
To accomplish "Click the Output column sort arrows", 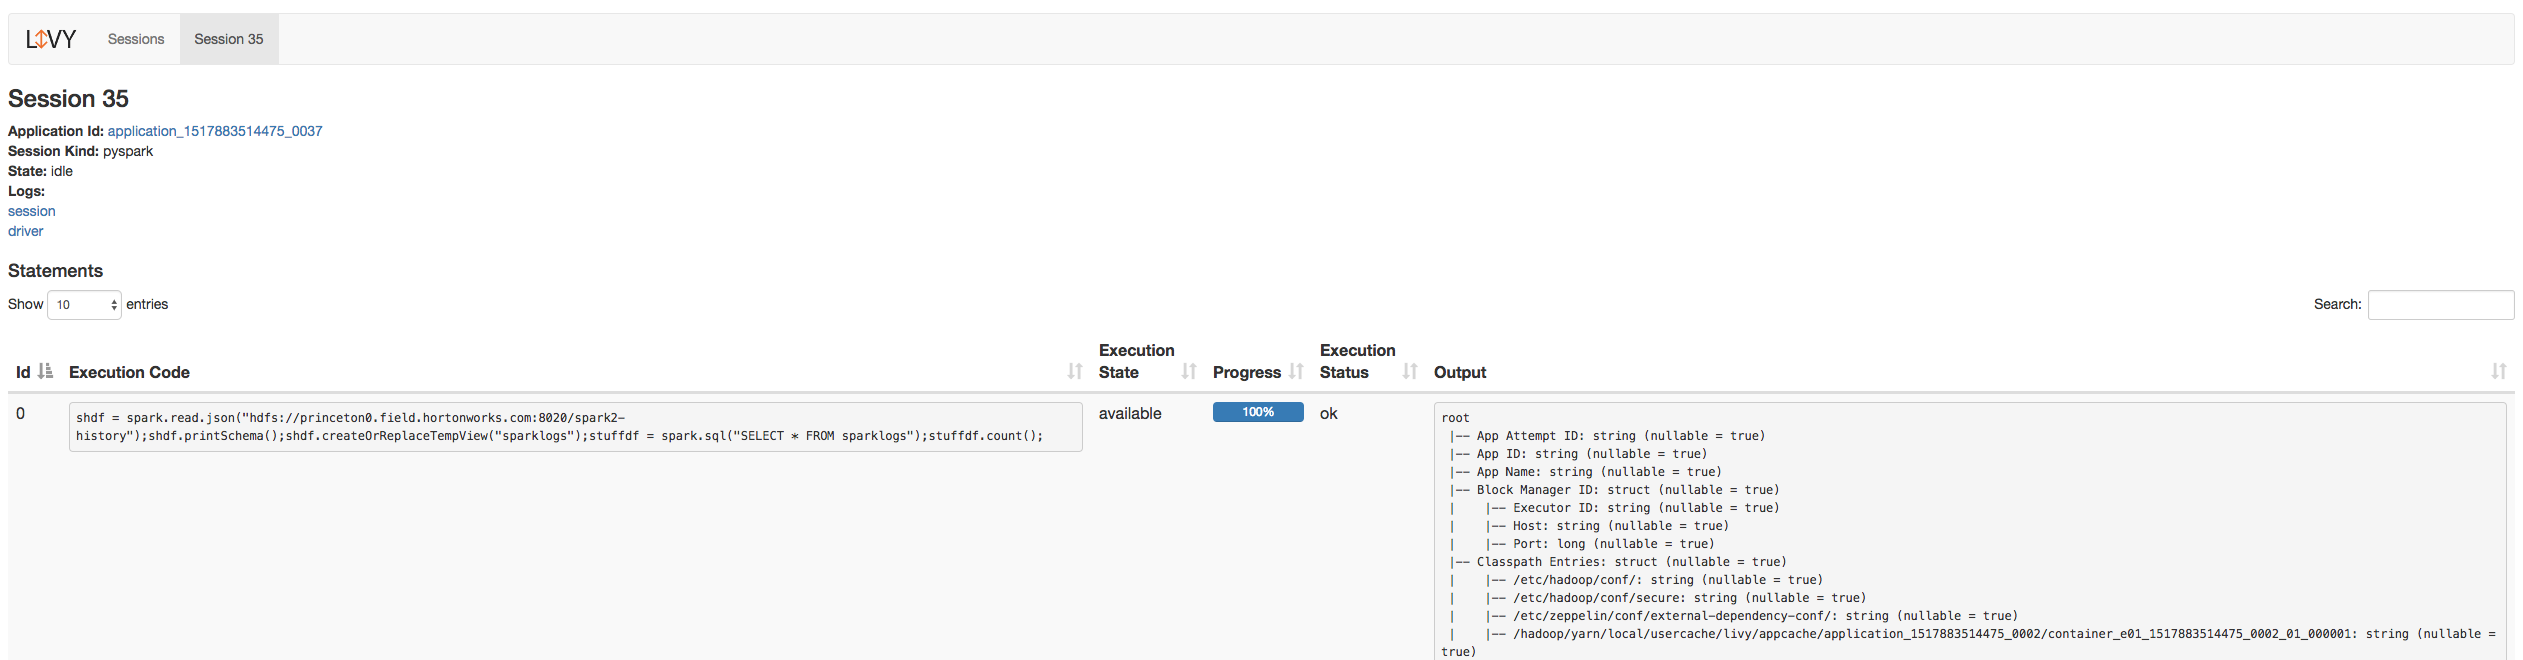I will 2498,371.
